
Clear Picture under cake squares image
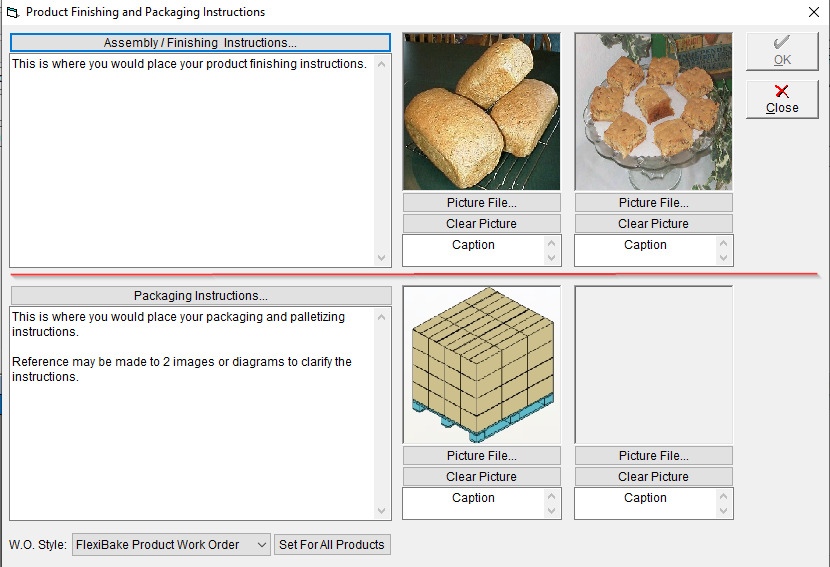[x=654, y=223]
